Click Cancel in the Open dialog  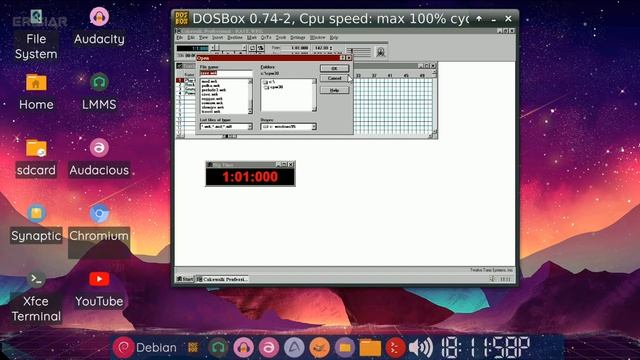click(x=334, y=78)
